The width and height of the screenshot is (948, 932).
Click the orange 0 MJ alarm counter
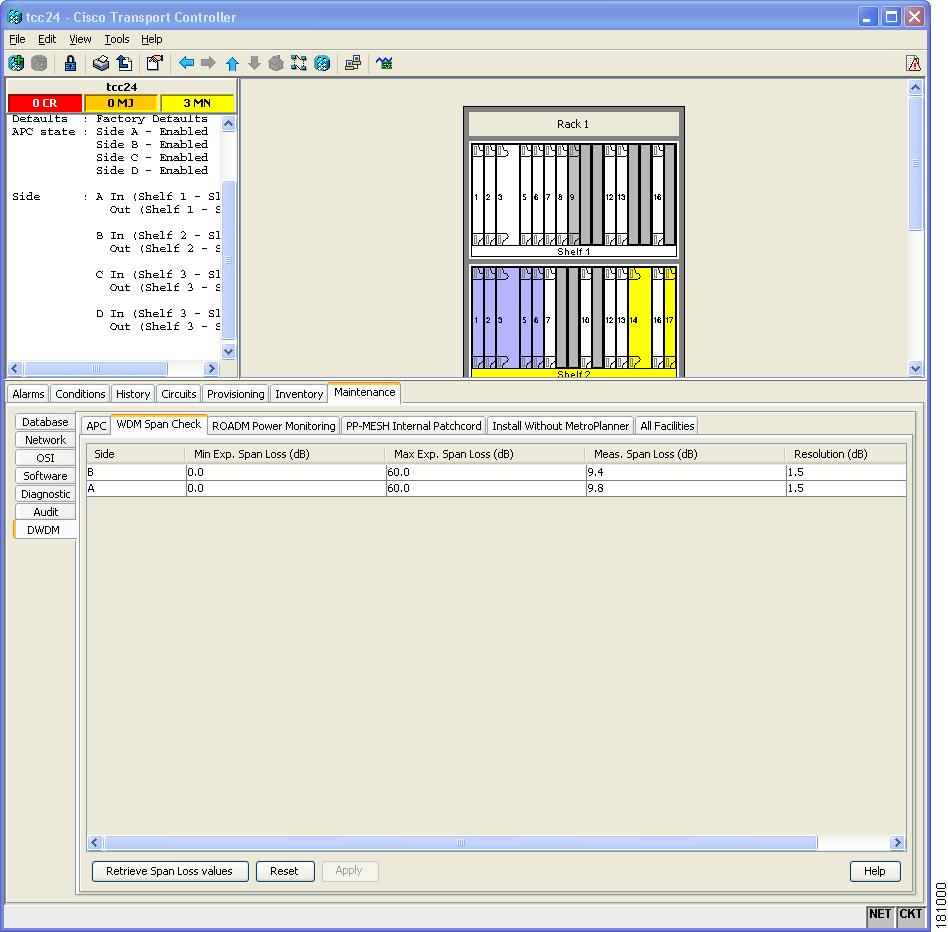pos(121,103)
